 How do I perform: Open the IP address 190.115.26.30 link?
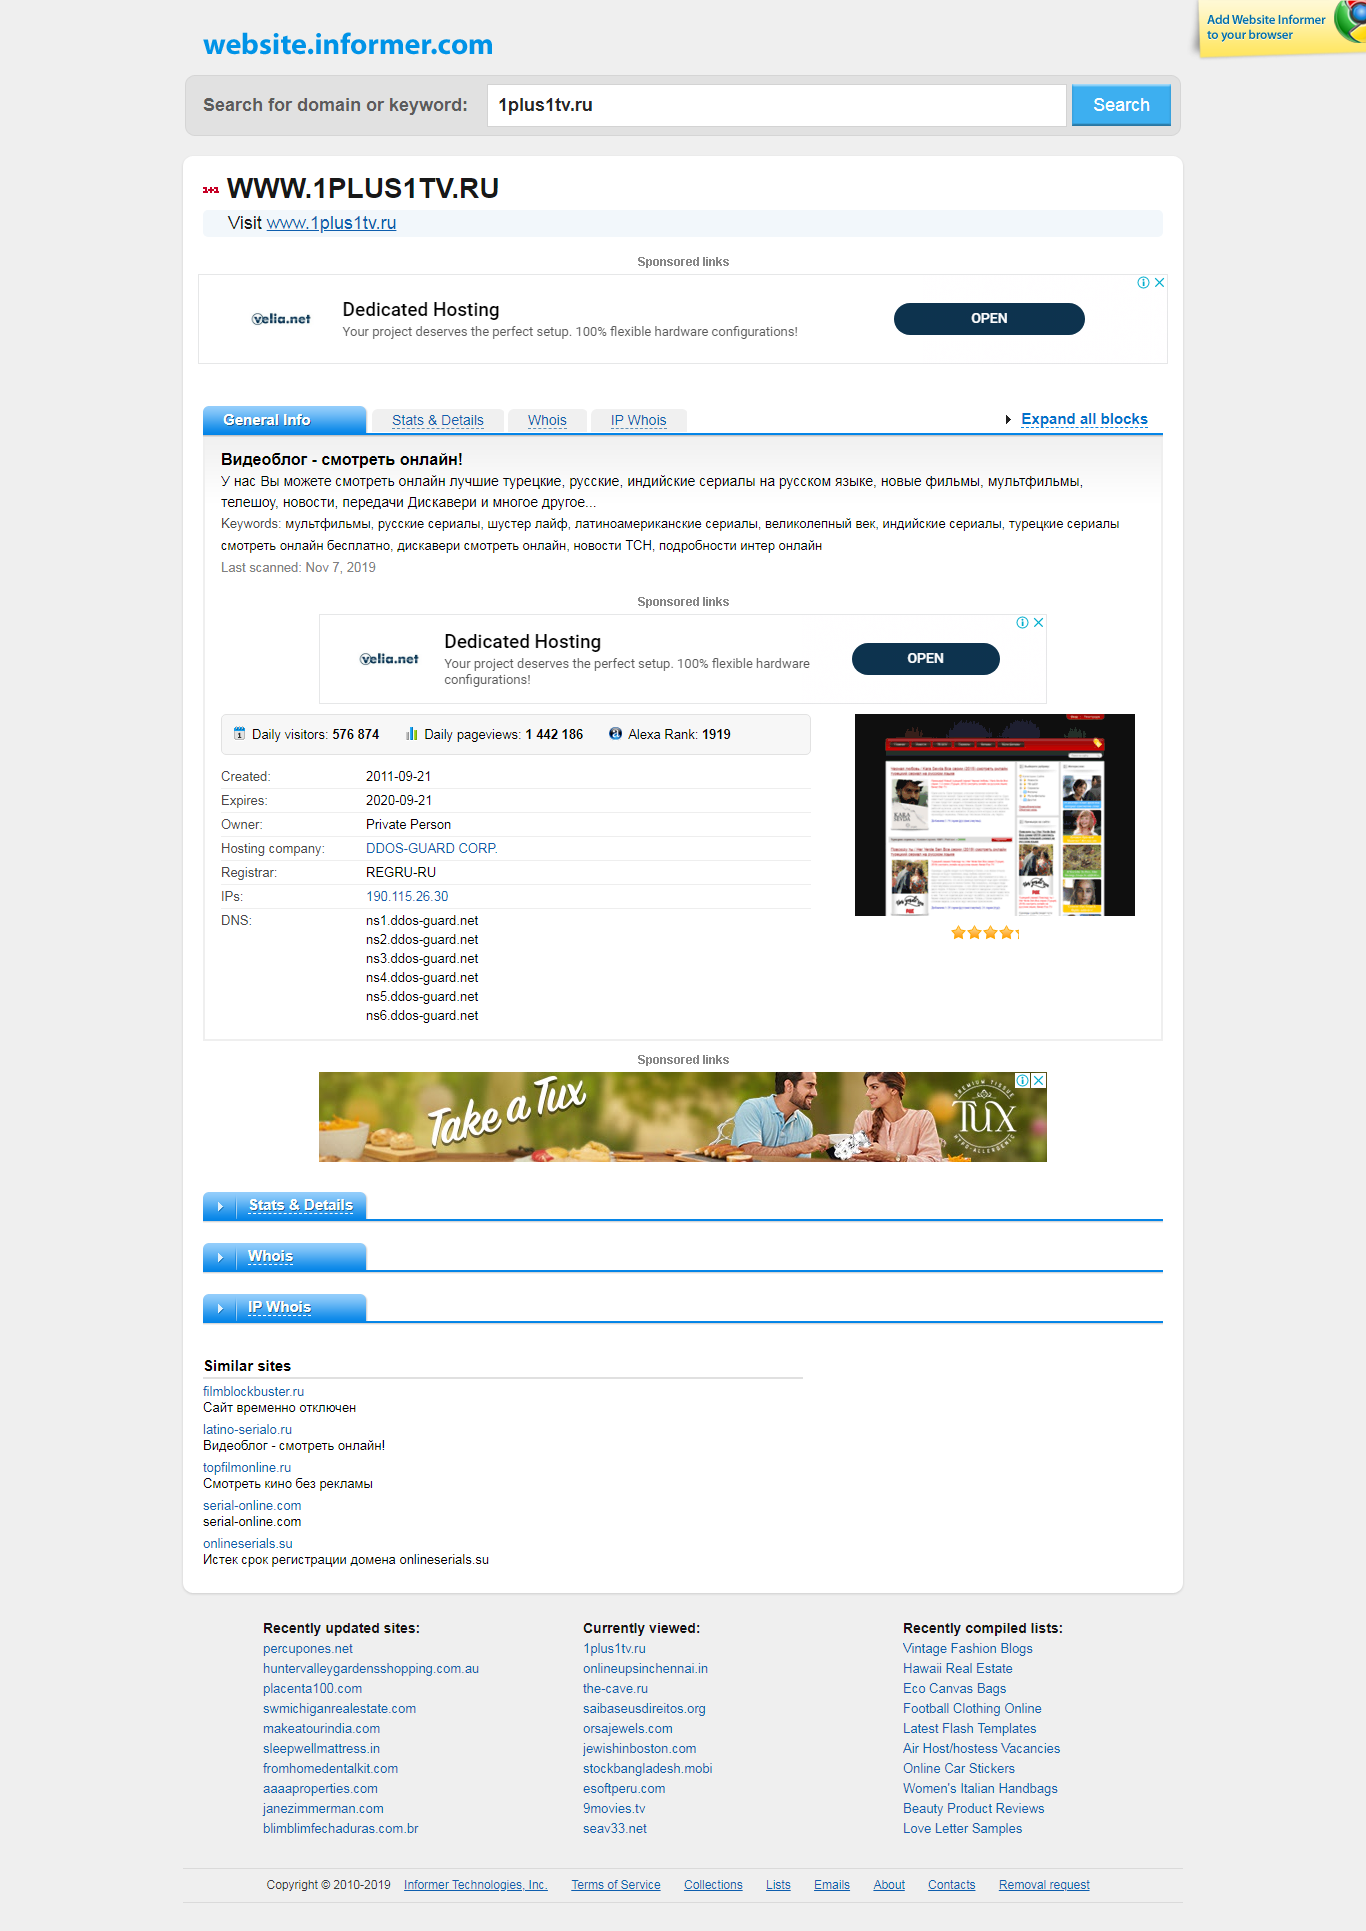[x=407, y=896]
